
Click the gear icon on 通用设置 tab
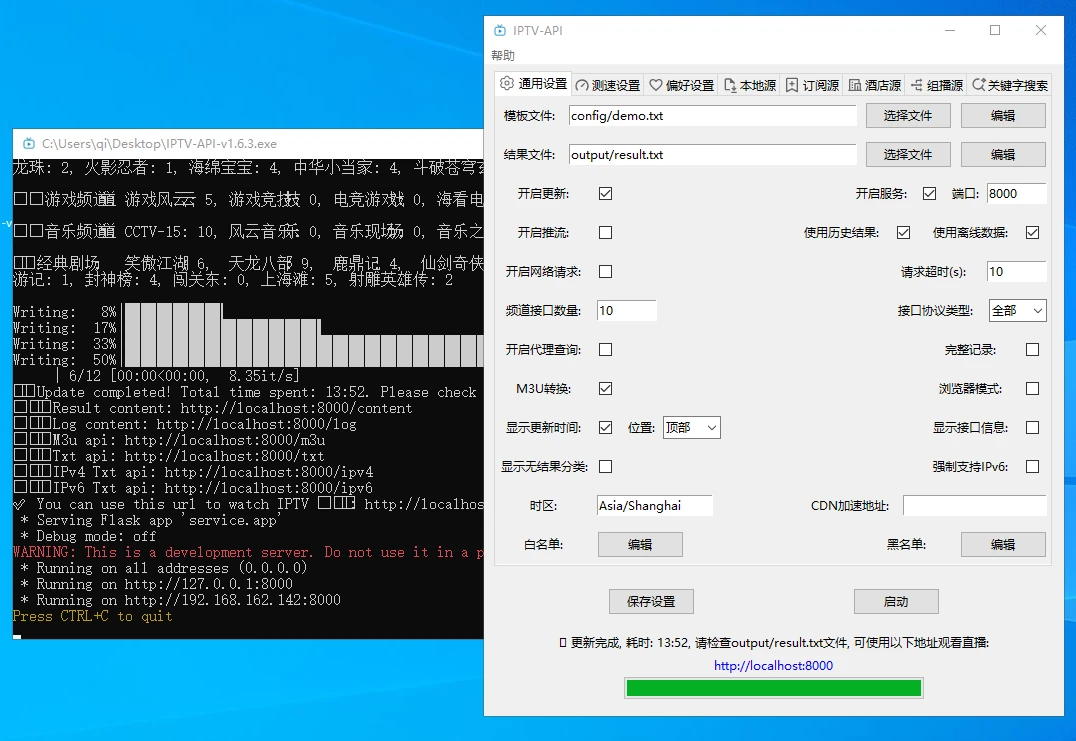point(507,84)
